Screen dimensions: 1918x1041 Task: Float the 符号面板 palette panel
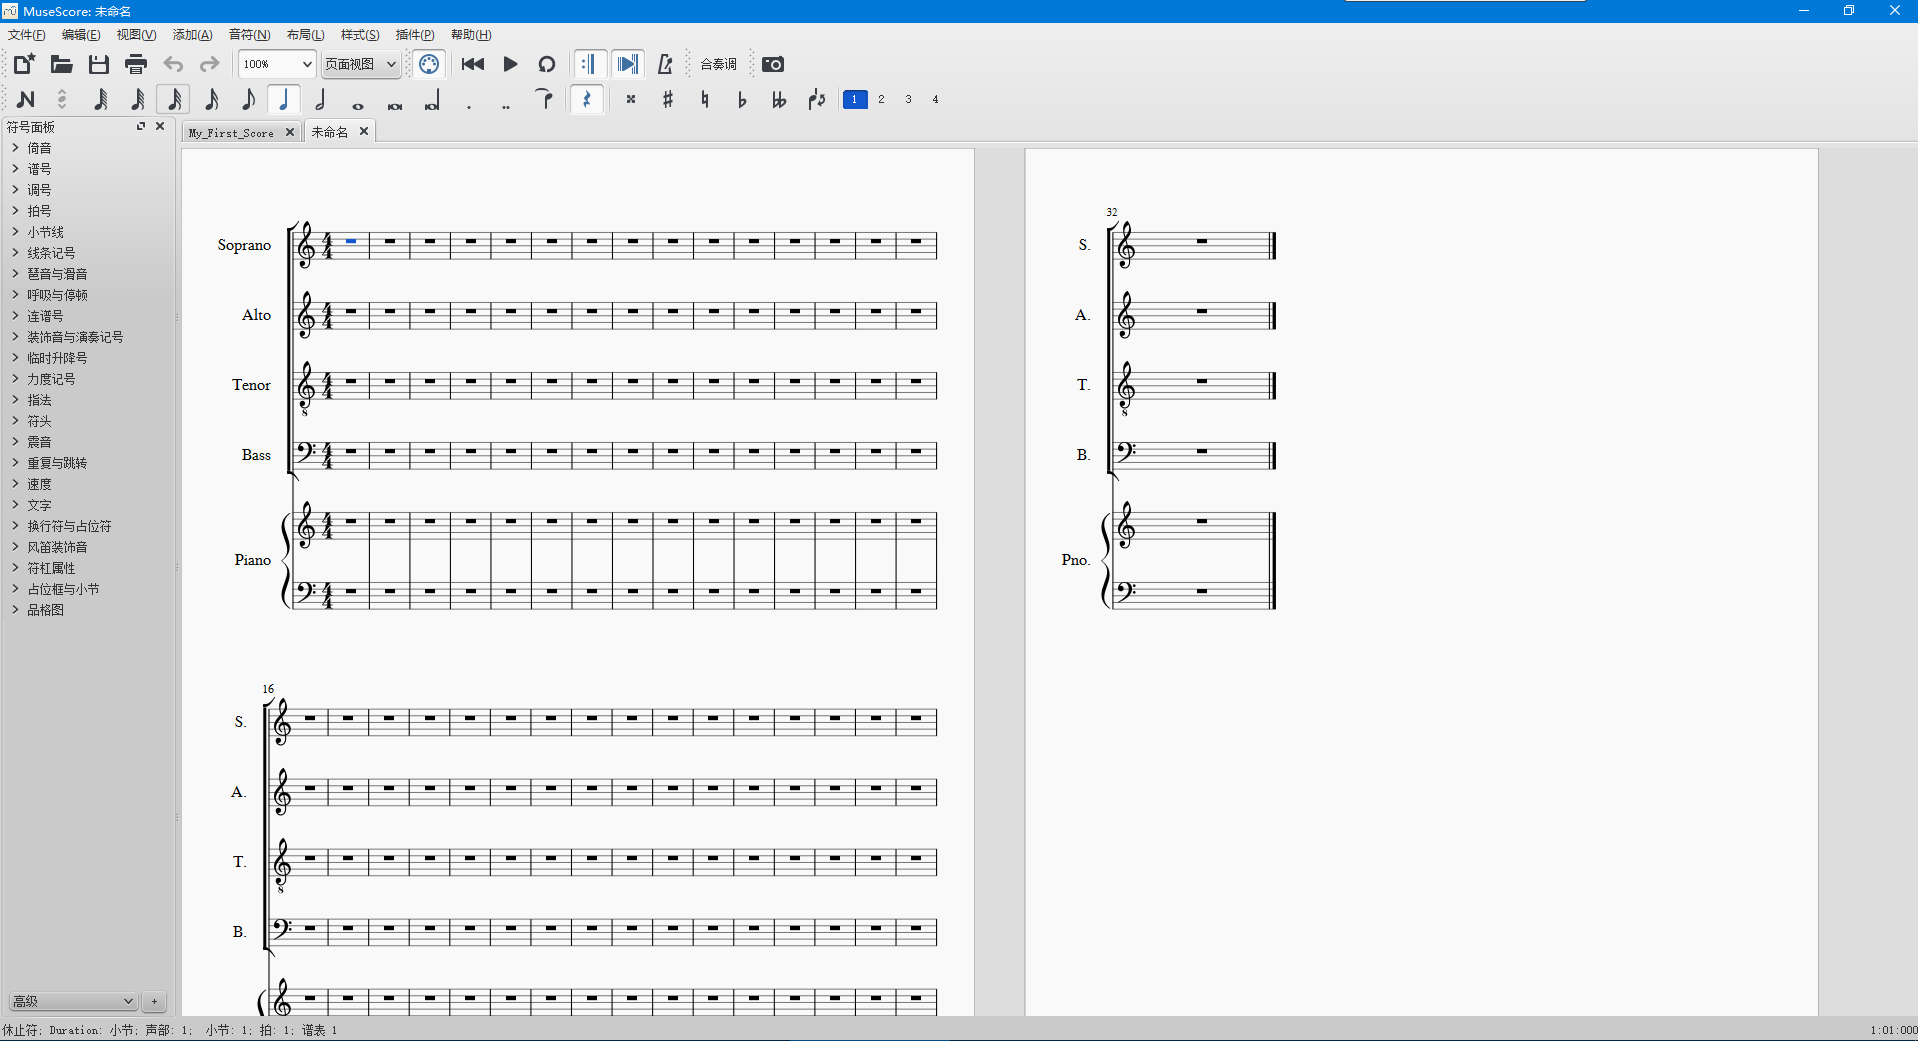pos(141,126)
